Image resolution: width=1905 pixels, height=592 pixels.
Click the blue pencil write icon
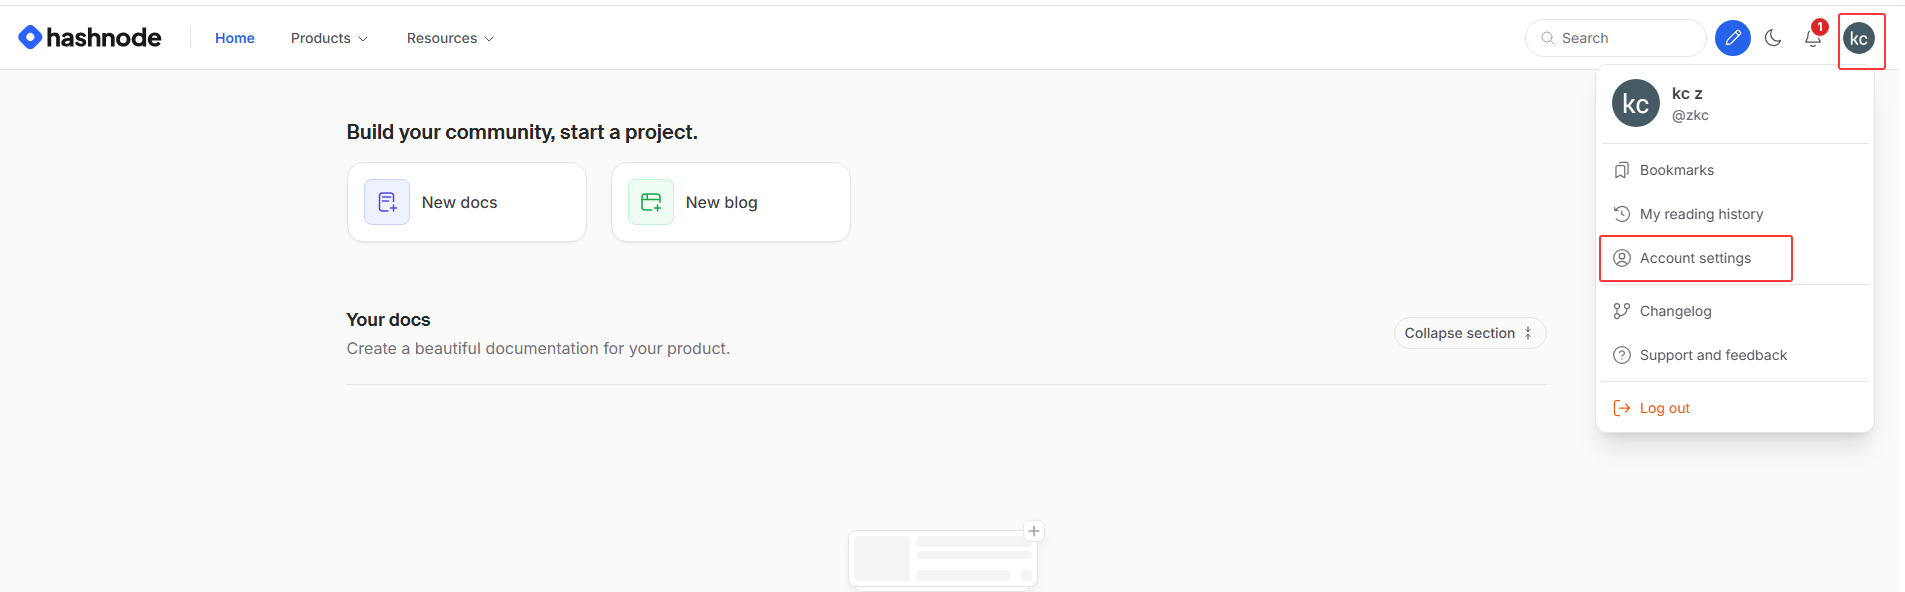(1732, 38)
